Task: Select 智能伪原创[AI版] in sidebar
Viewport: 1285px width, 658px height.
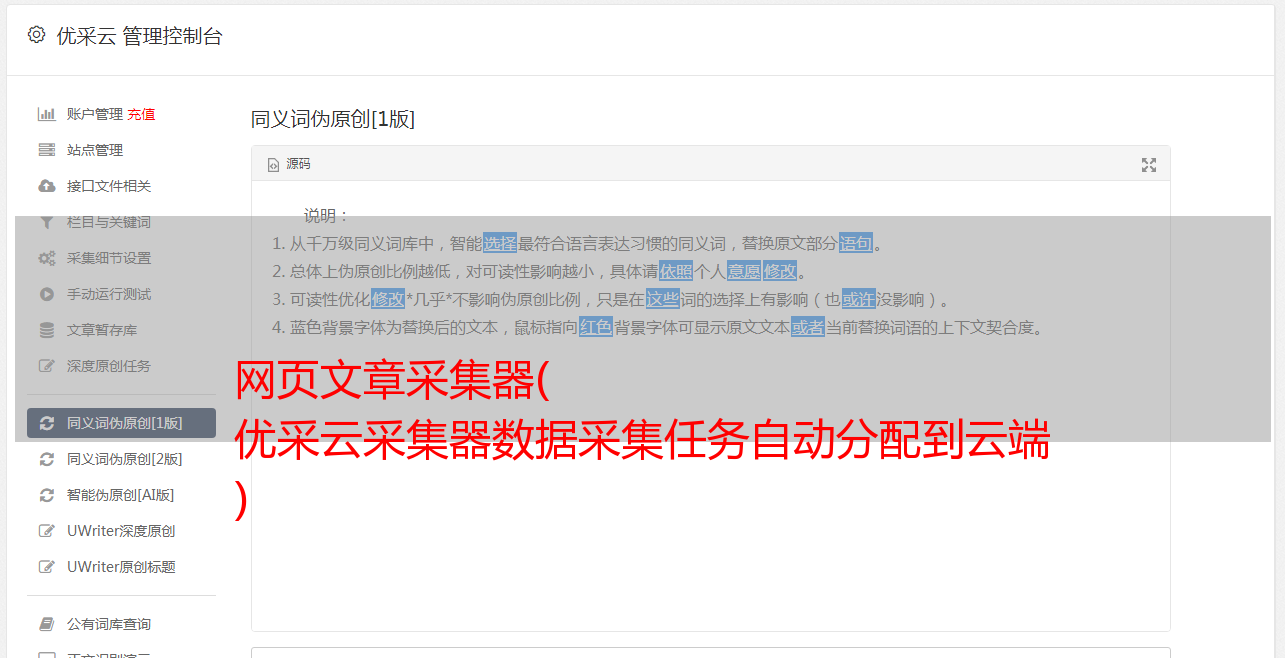Action: click(x=121, y=495)
